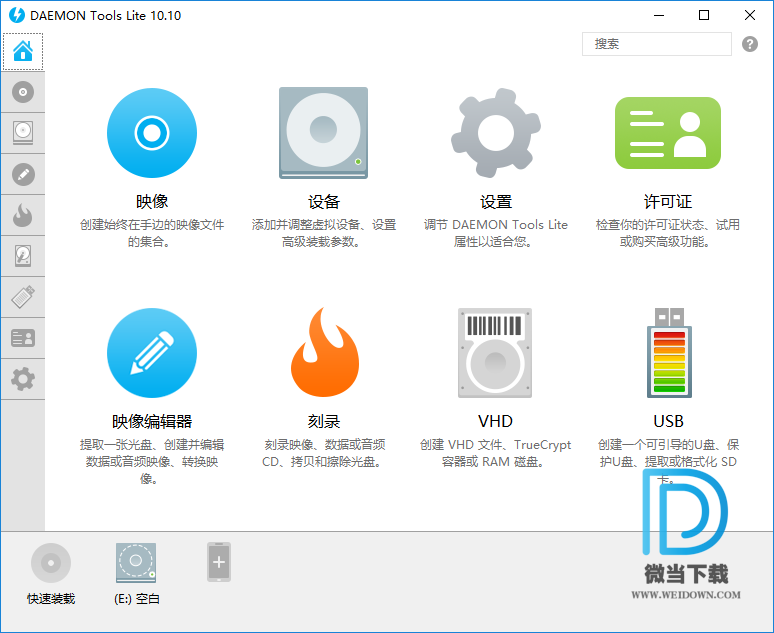The image size is (774, 633).
Task: Open the USB stick sidebar icon
Action: pyautogui.click(x=23, y=297)
